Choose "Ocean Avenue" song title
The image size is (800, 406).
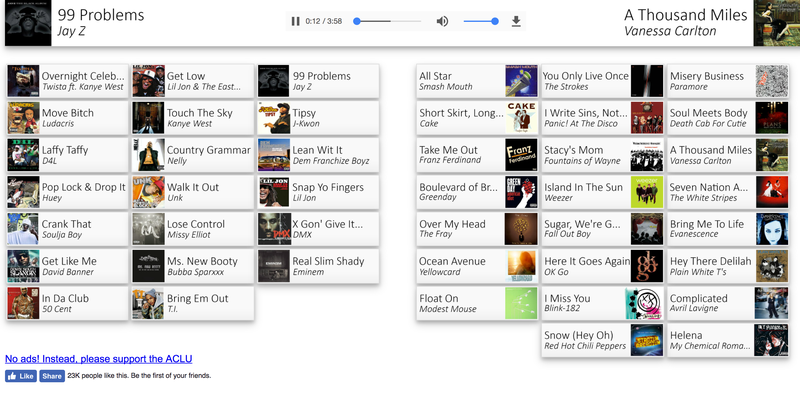tap(452, 261)
